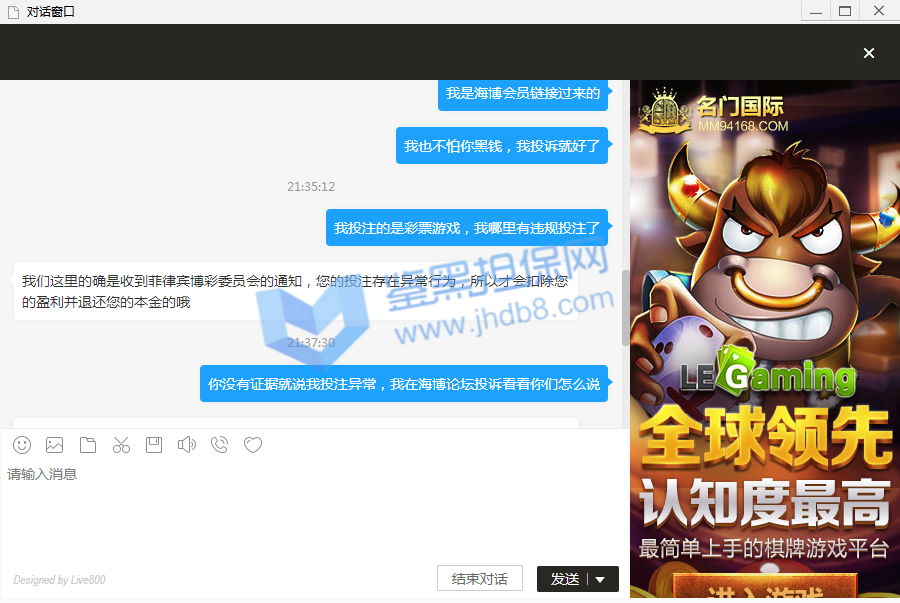Click the agent's reply about 菲律宾博彩委员会
900x603 pixels.
[295, 291]
